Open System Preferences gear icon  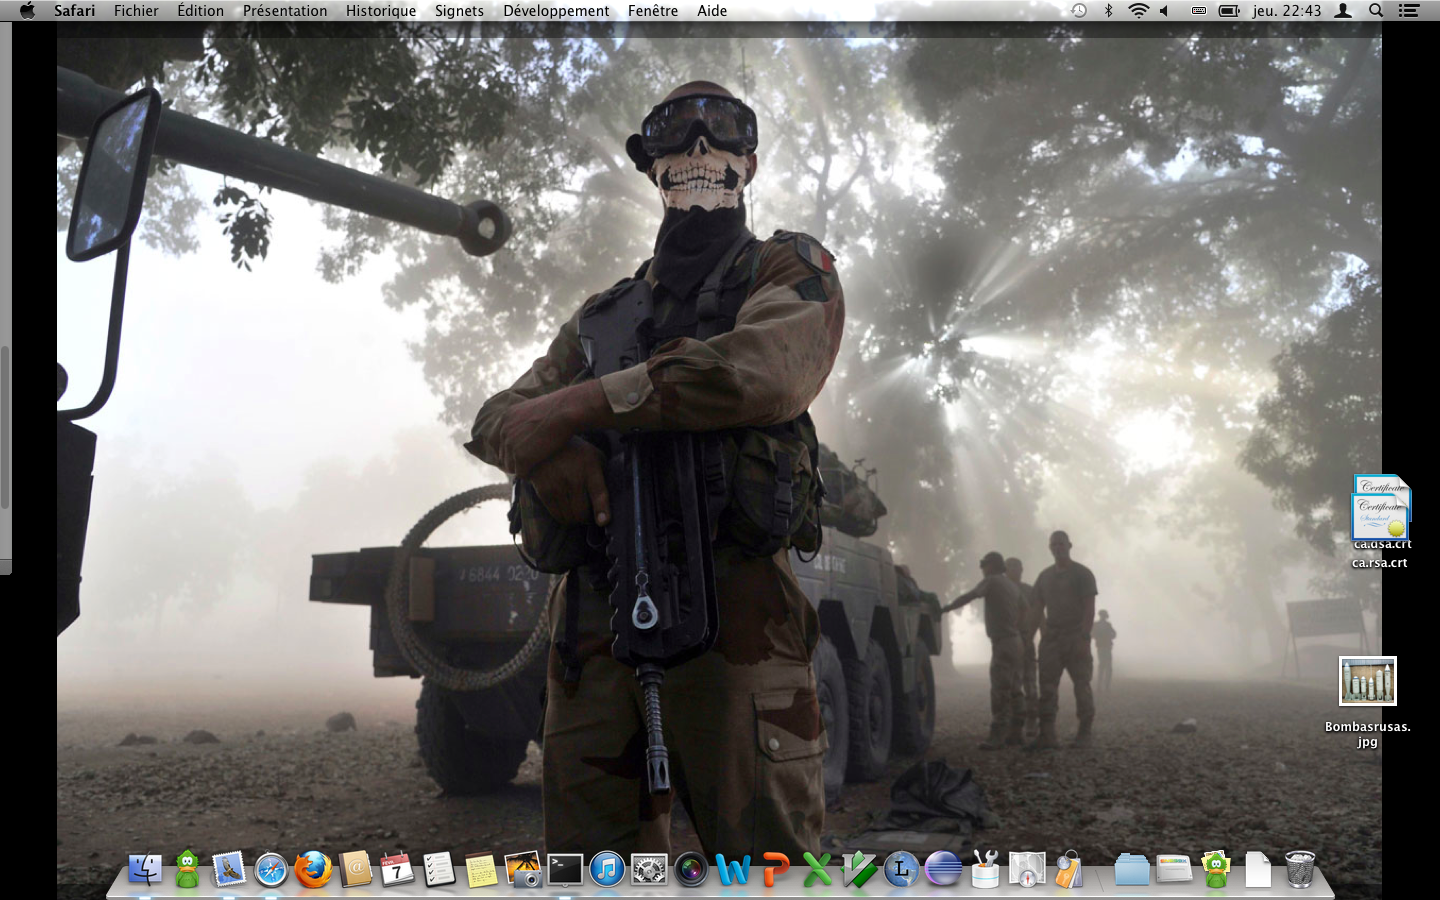click(x=649, y=869)
